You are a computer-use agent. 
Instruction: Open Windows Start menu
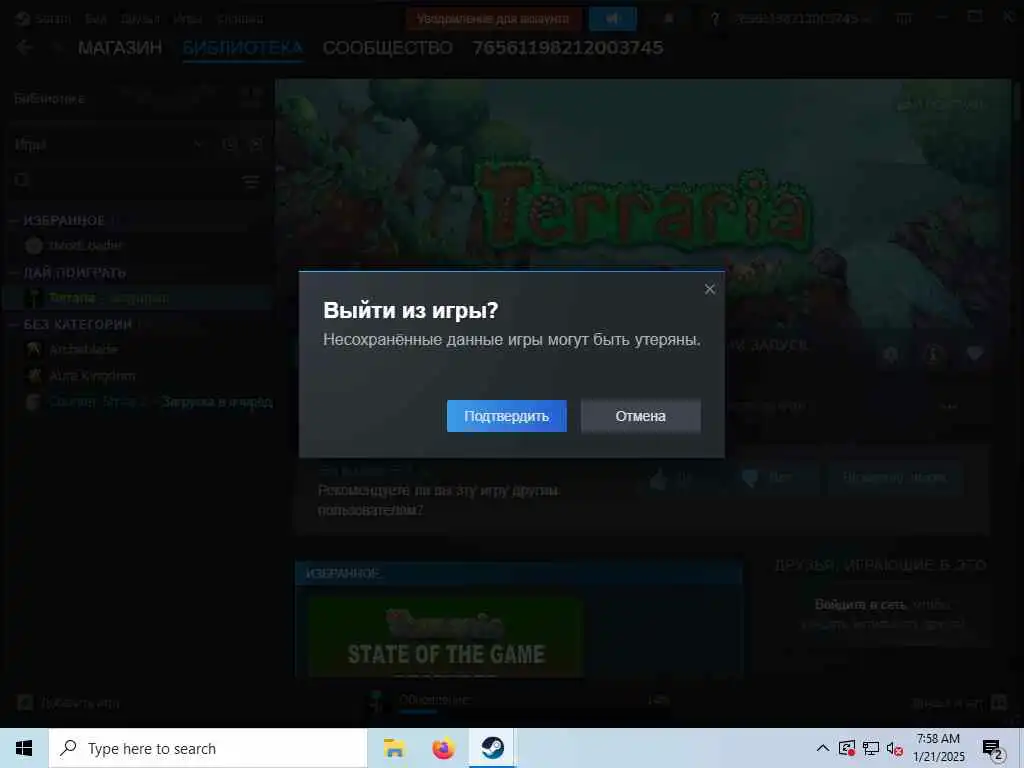click(x=24, y=748)
